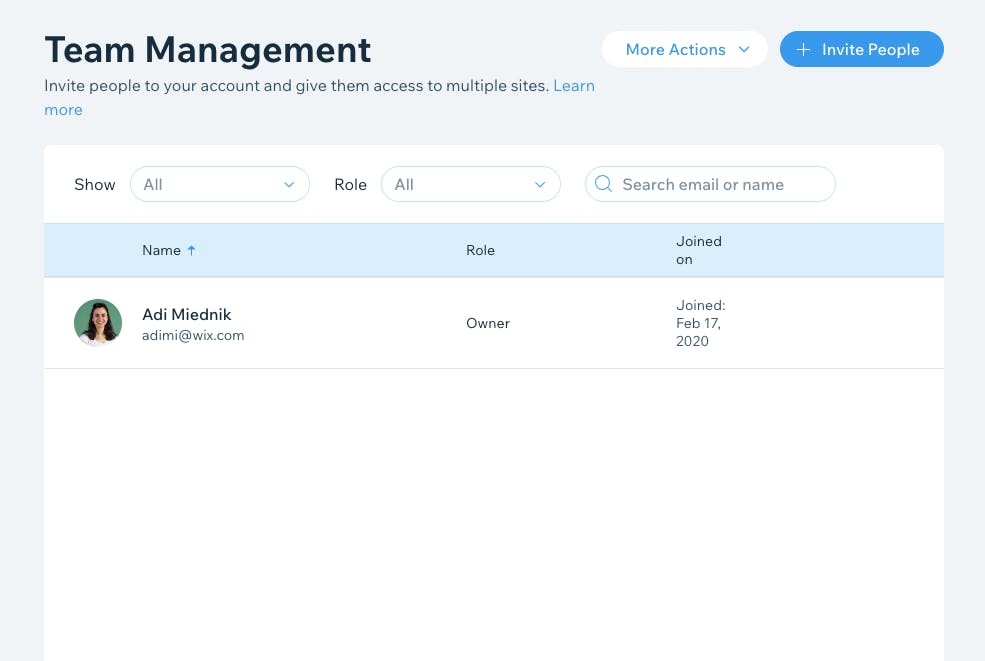Image resolution: width=985 pixels, height=661 pixels.
Task: Click the Role column header
Action: (480, 250)
